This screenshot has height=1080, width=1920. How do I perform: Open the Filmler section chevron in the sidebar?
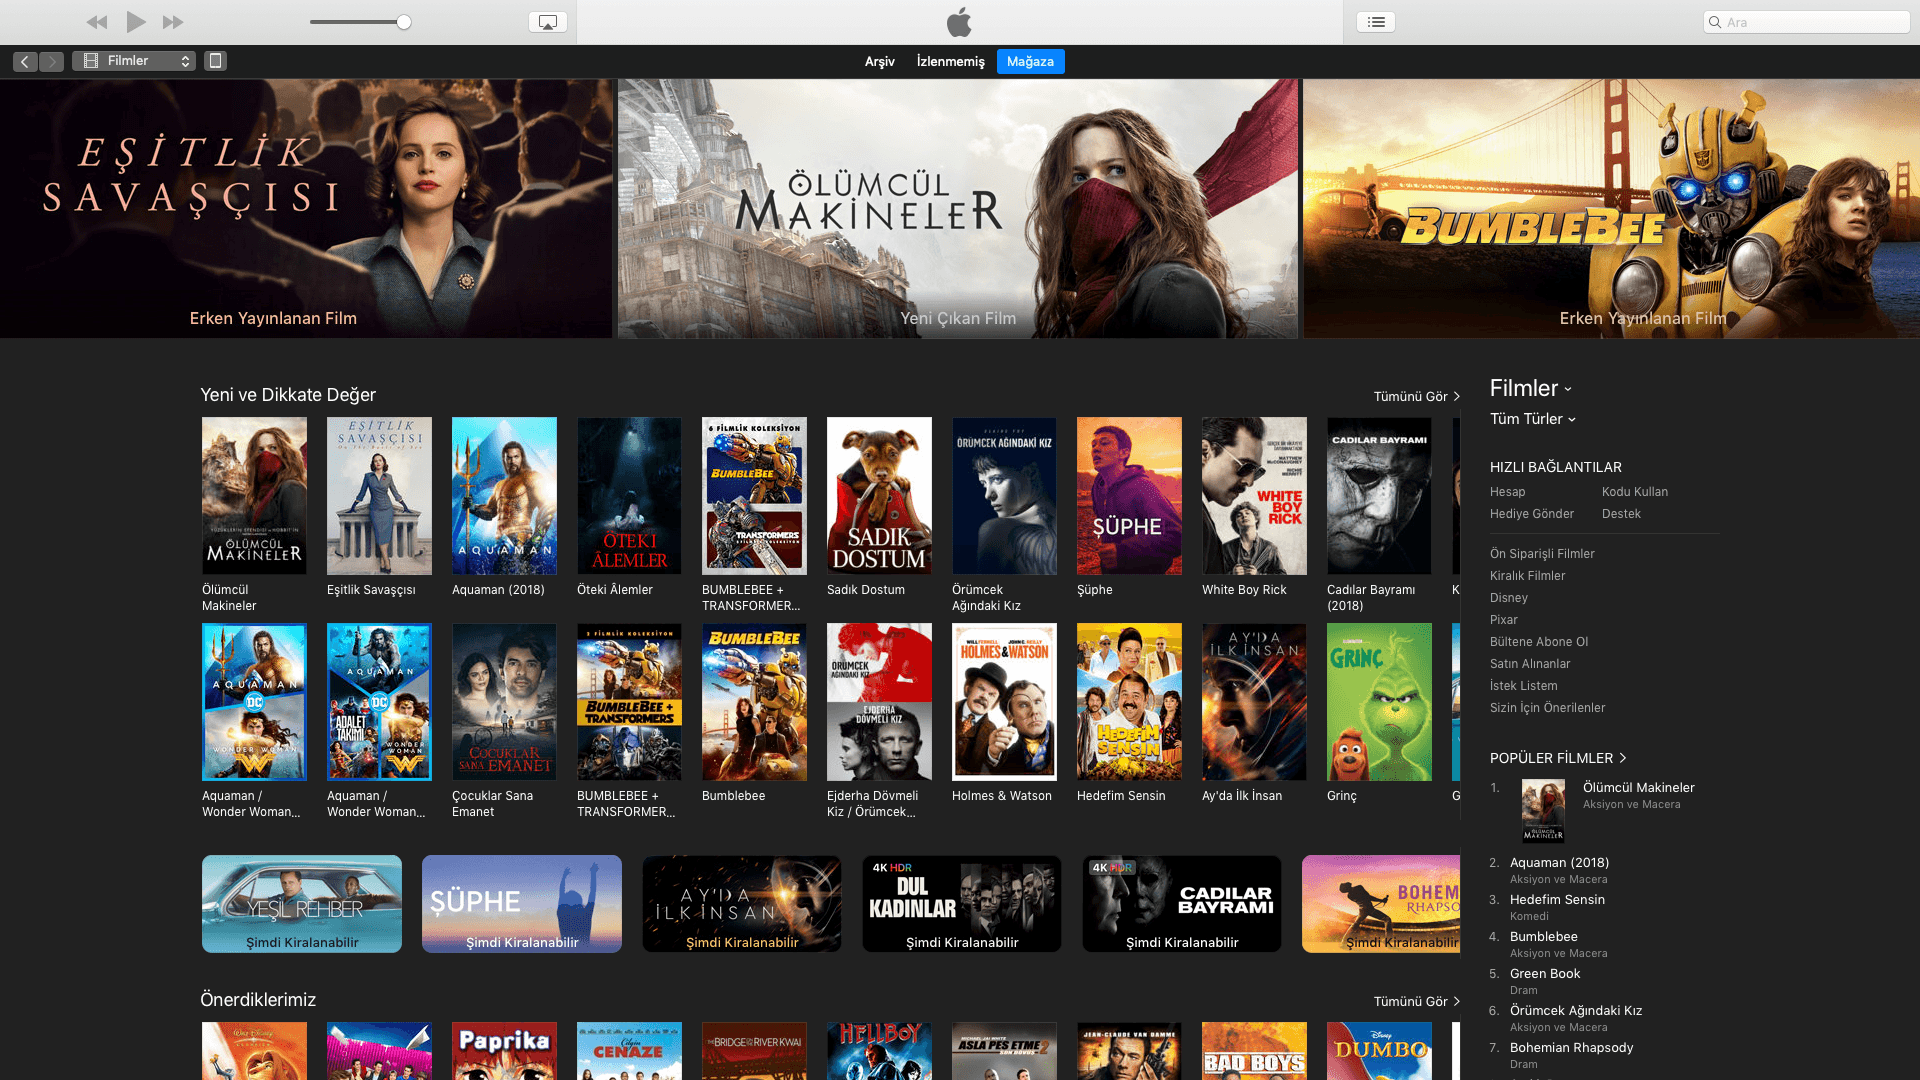coord(1567,390)
